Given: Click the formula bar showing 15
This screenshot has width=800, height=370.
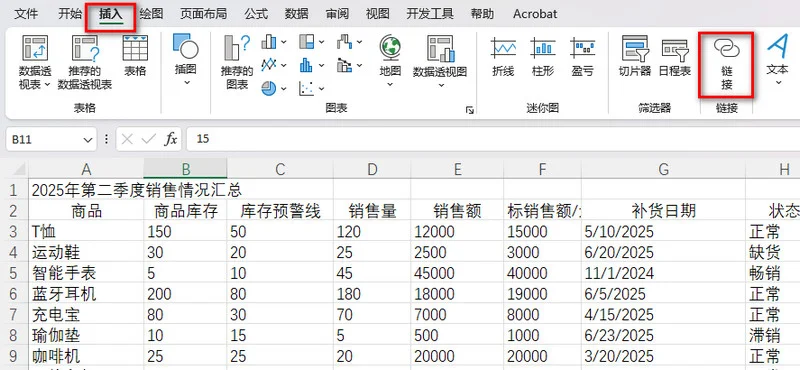Looking at the screenshot, I should click(493, 139).
